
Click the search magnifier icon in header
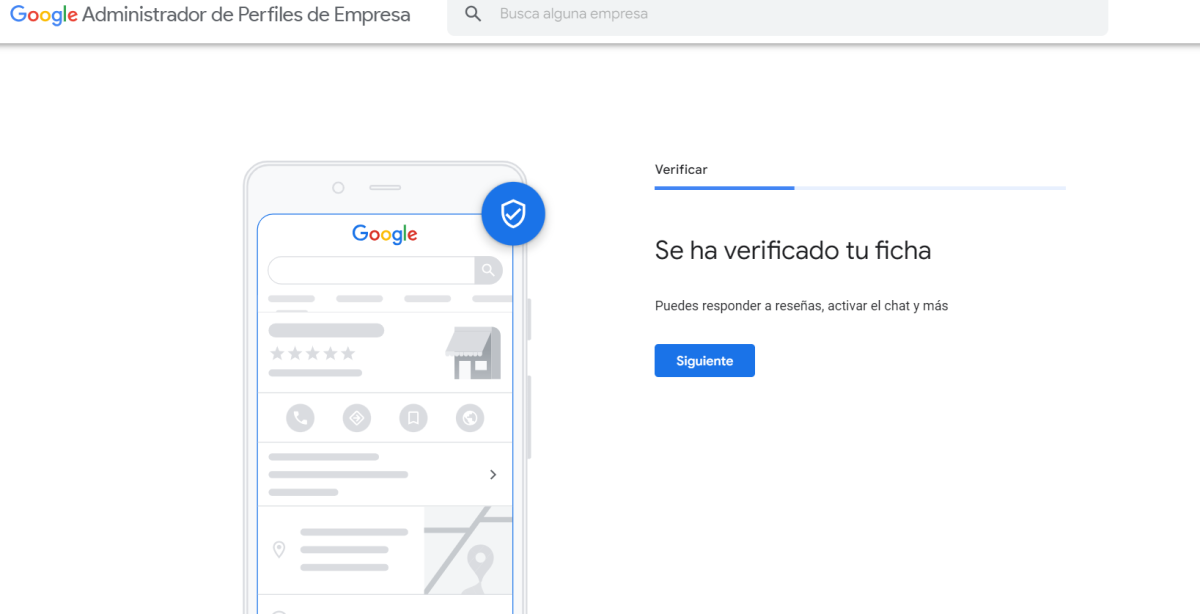pyautogui.click(x=474, y=14)
